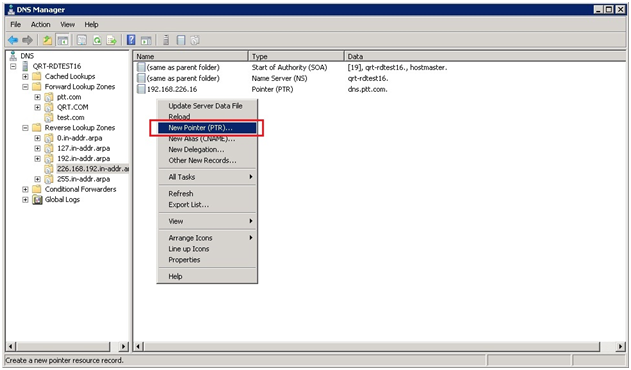Open the Action menu
This screenshot has width=631, height=370.
pyautogui.click(x=41, y=25)
